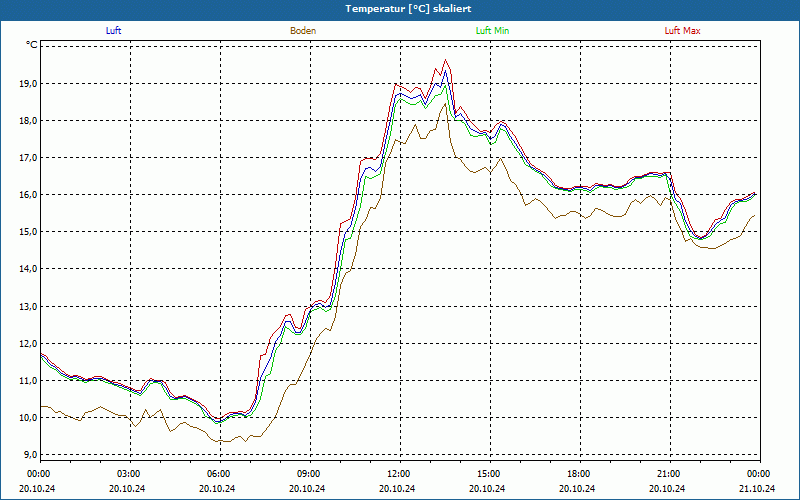Click the 'Luft' legend label
Screen dimensions: 800x500
coord(113,31)
